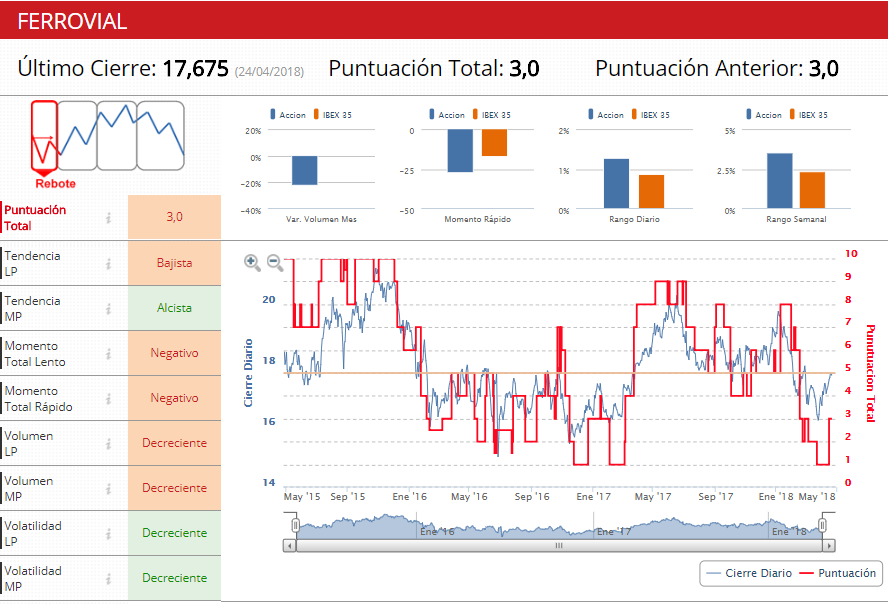Click the Decreciente value for Volumen MP
The width and height of the screenshot is (890, 604).
pyautogui.click(x=174, y=488)
